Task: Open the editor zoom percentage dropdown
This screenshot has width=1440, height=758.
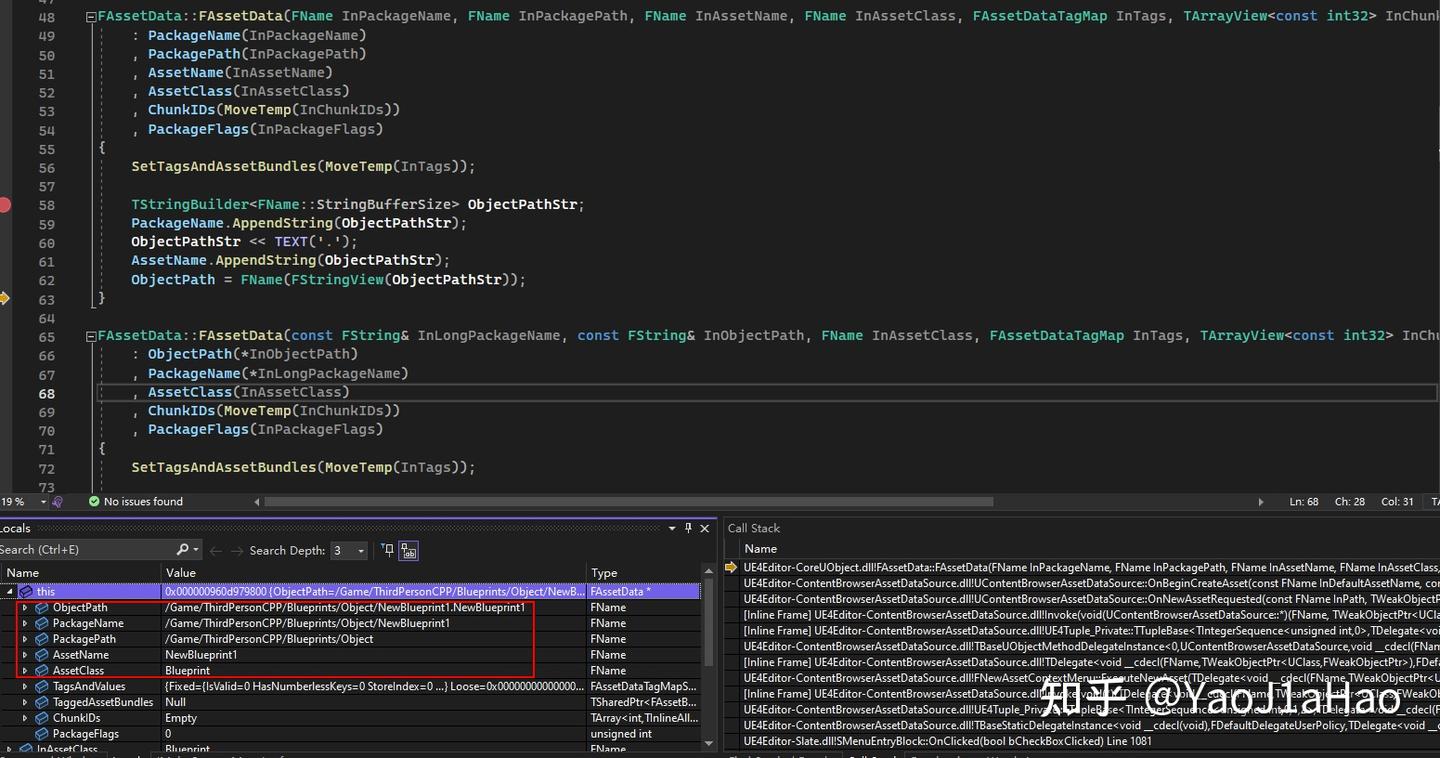Action: (x=42, y=502)
